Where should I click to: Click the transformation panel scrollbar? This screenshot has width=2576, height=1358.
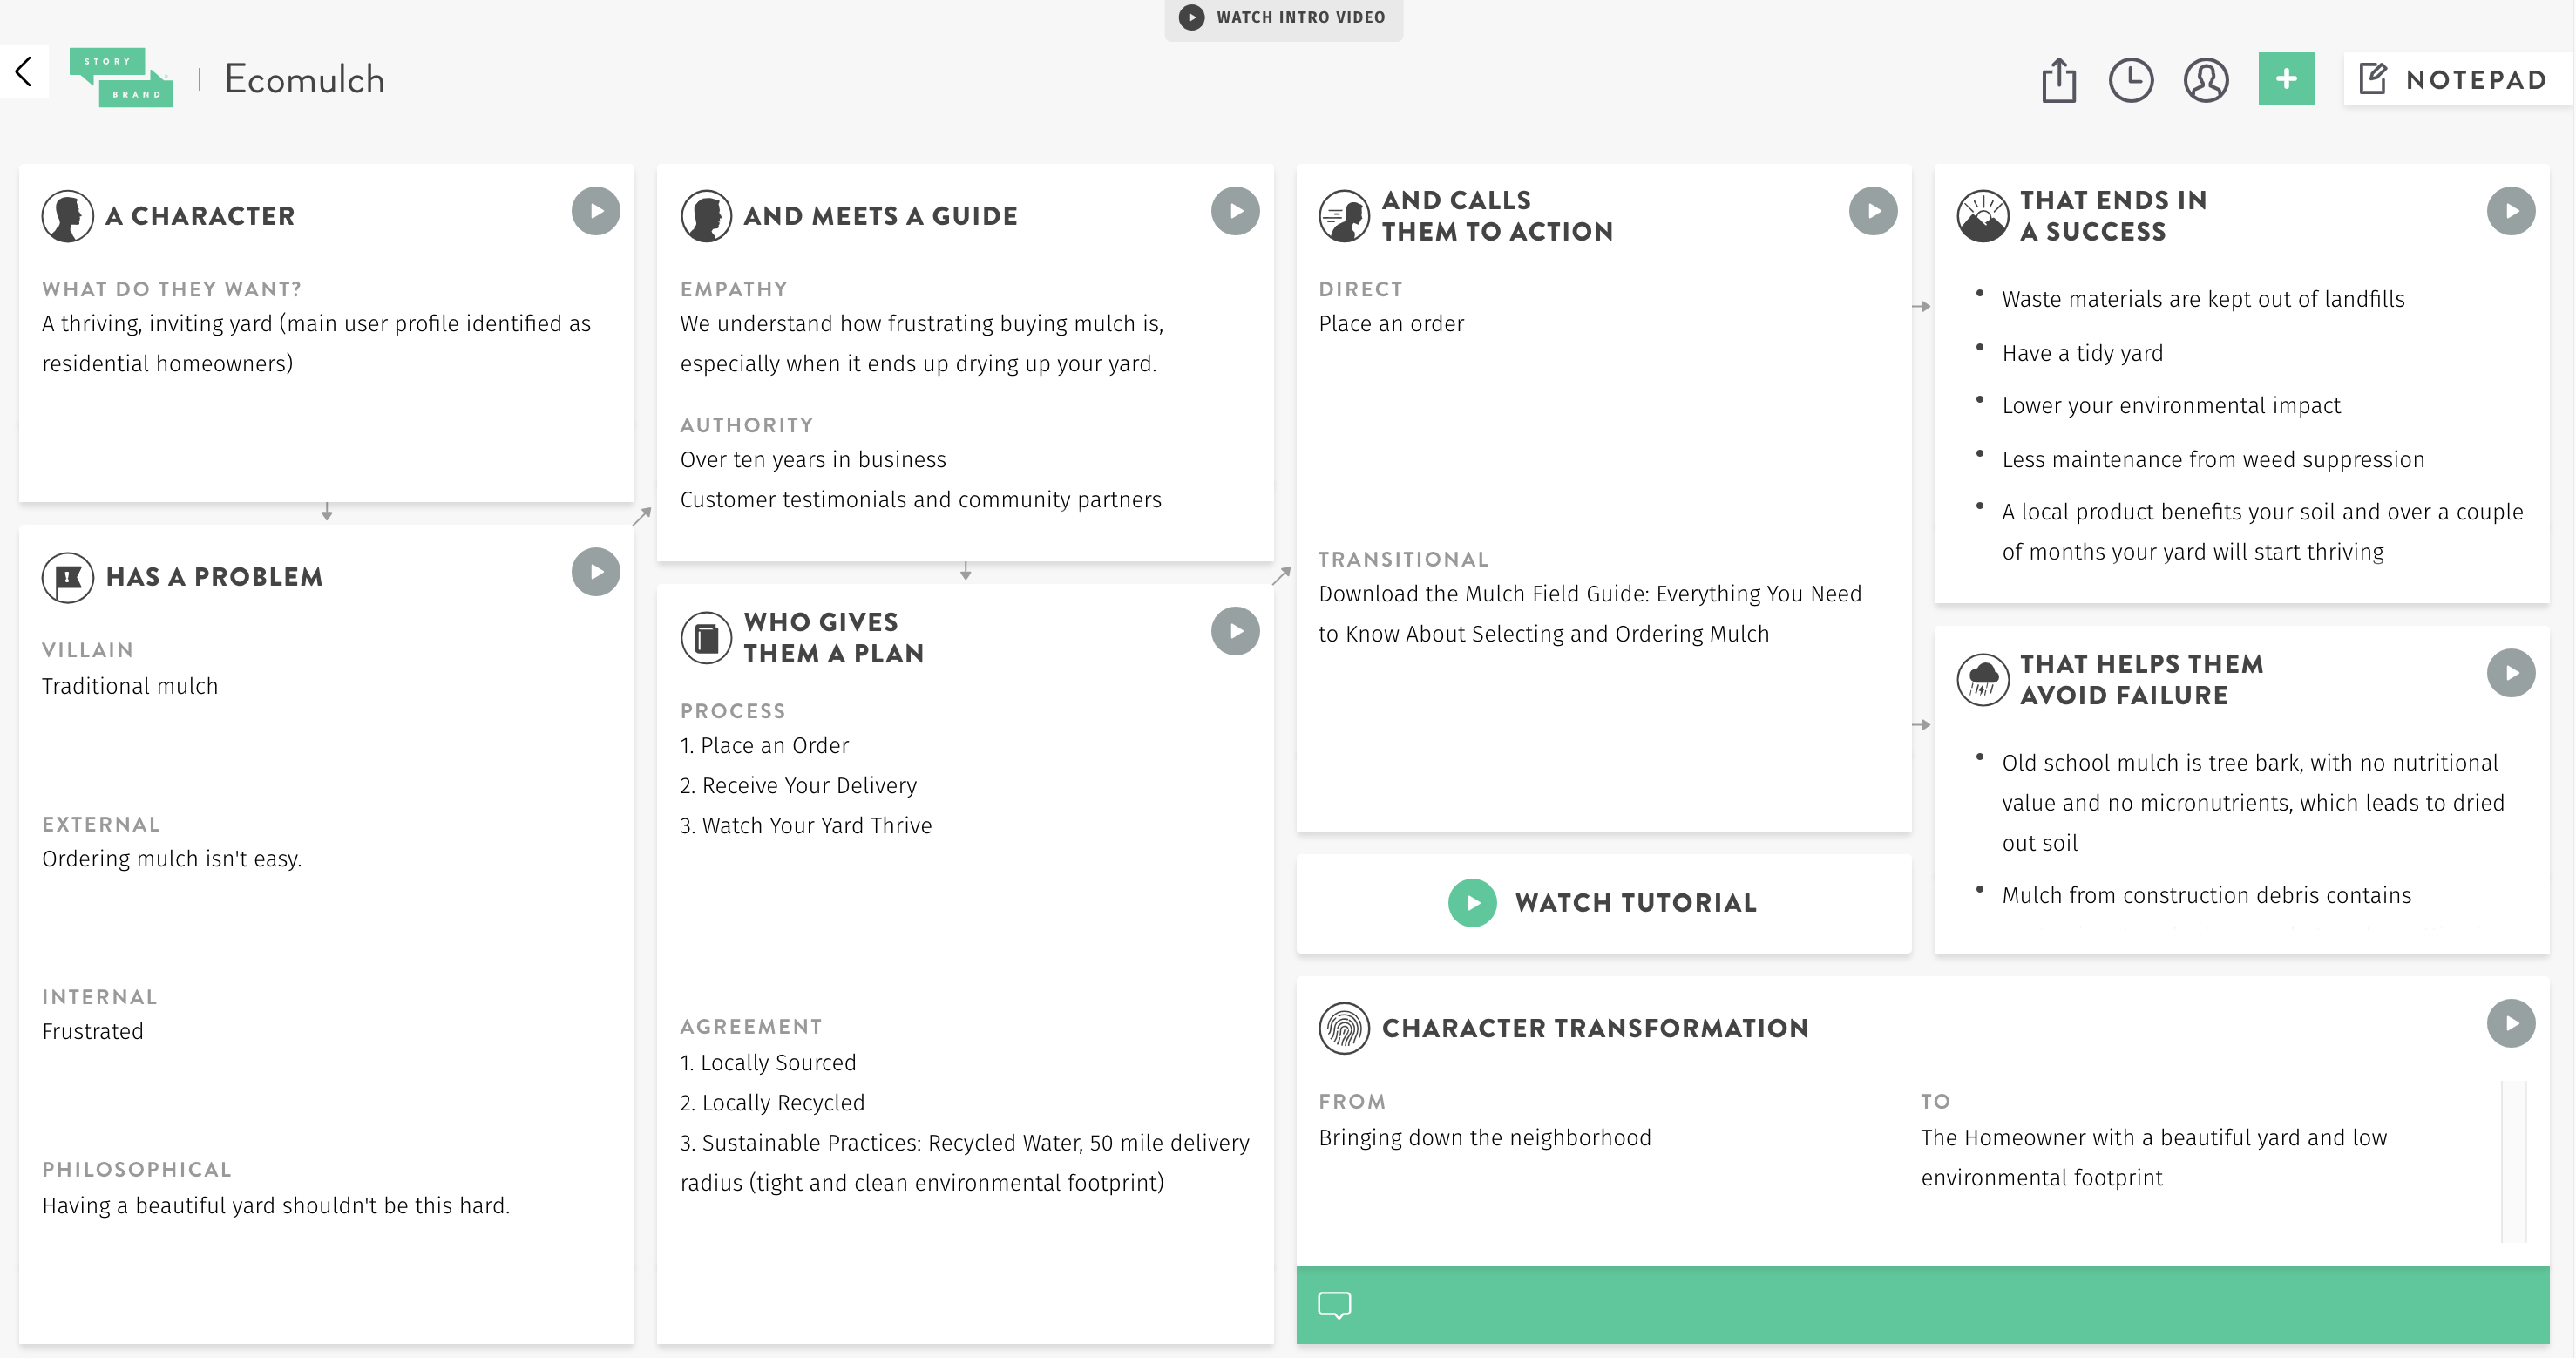2513,1161
